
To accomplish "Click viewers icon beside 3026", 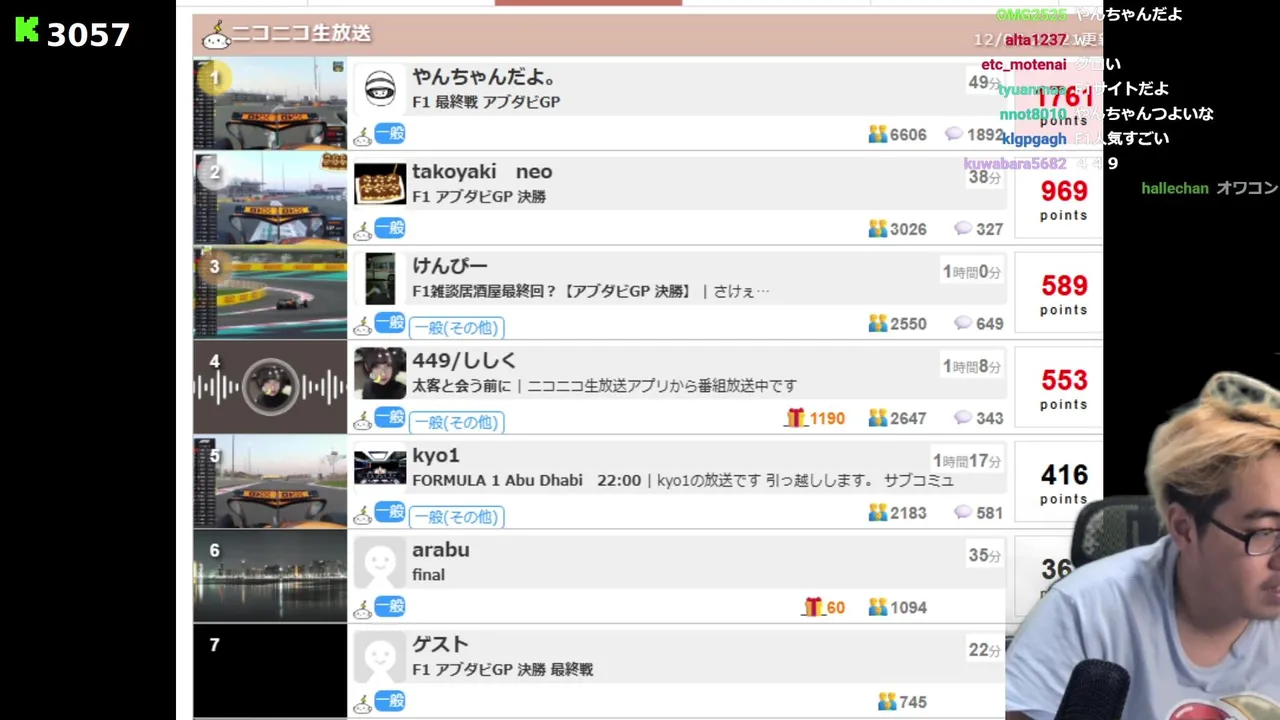I will click(878, 229).
